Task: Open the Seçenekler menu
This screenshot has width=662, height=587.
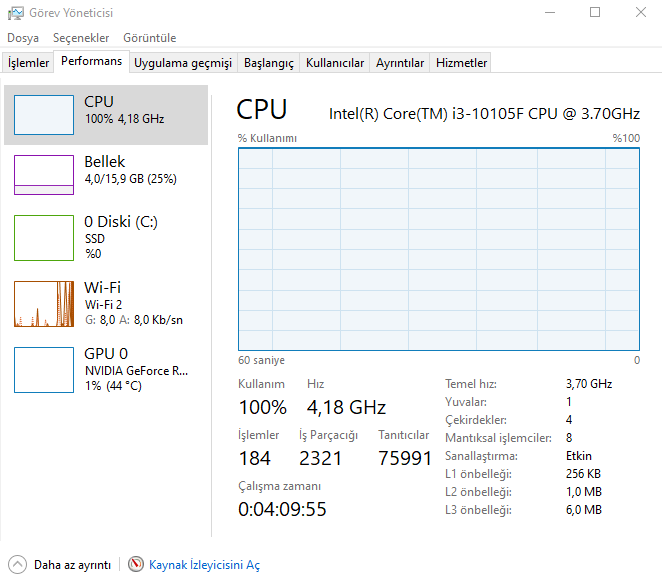Action: coord(81,38)
